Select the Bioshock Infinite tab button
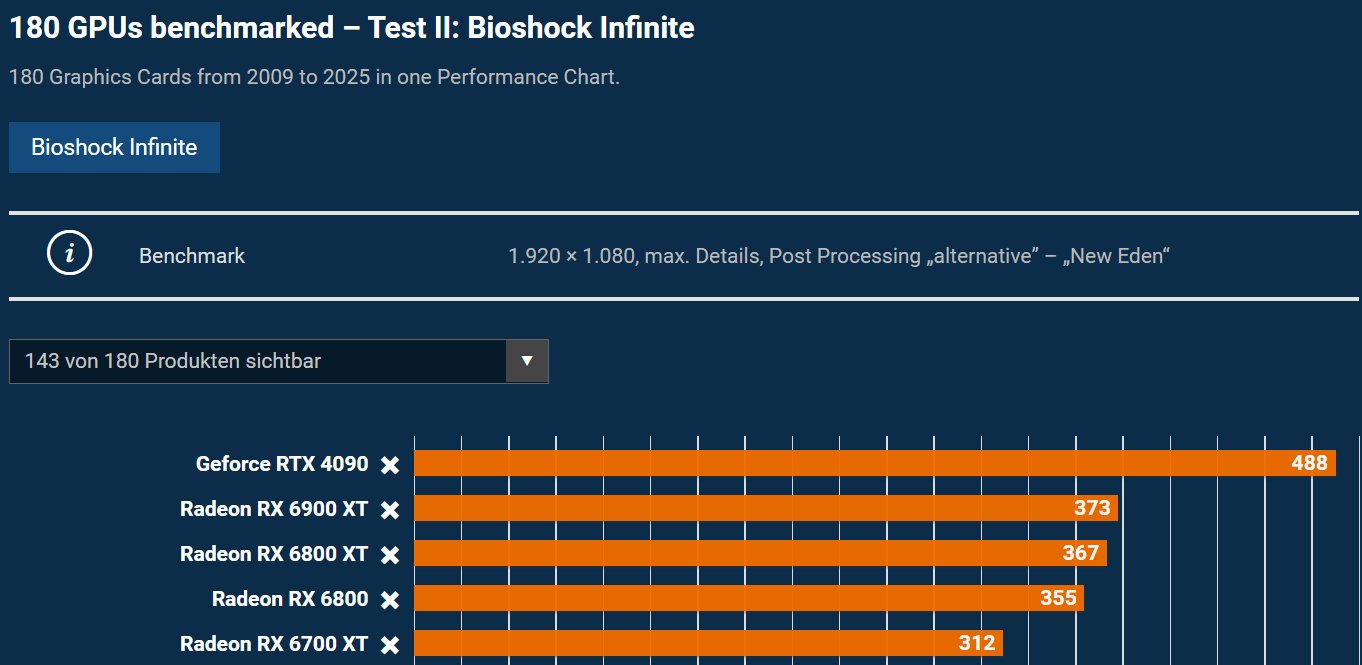 coord(114,148)
